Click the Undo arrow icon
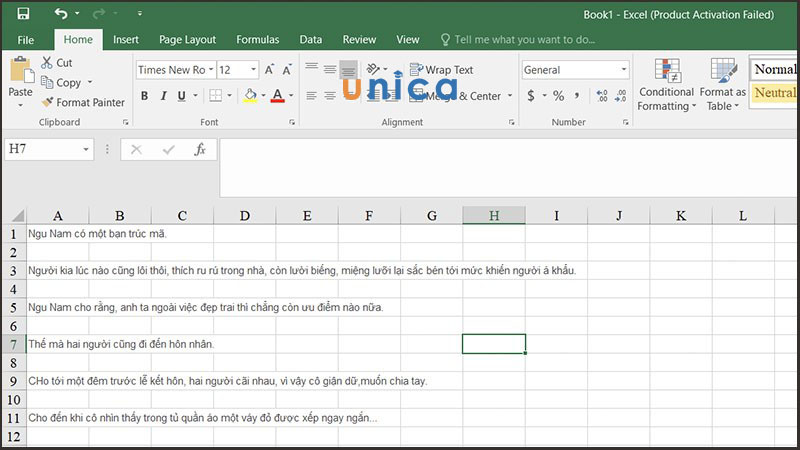The height and width of the screenshot is (450, 800). tap(61, 13)
